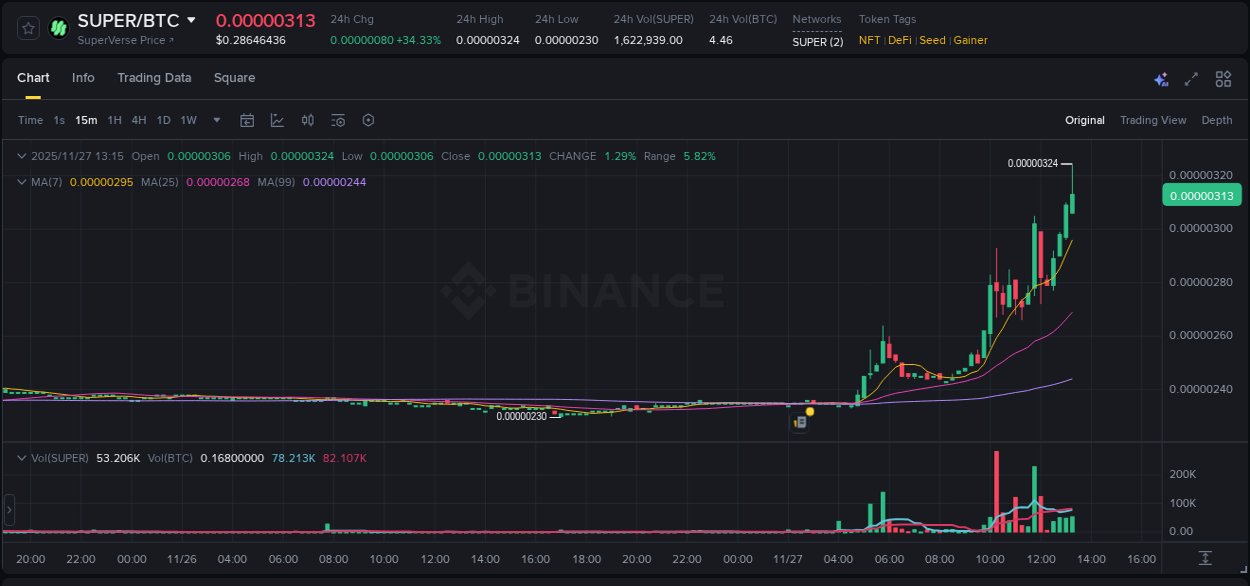
Task: Toggle the favorite star for SUPER/BTC
Action: (27, 28)
